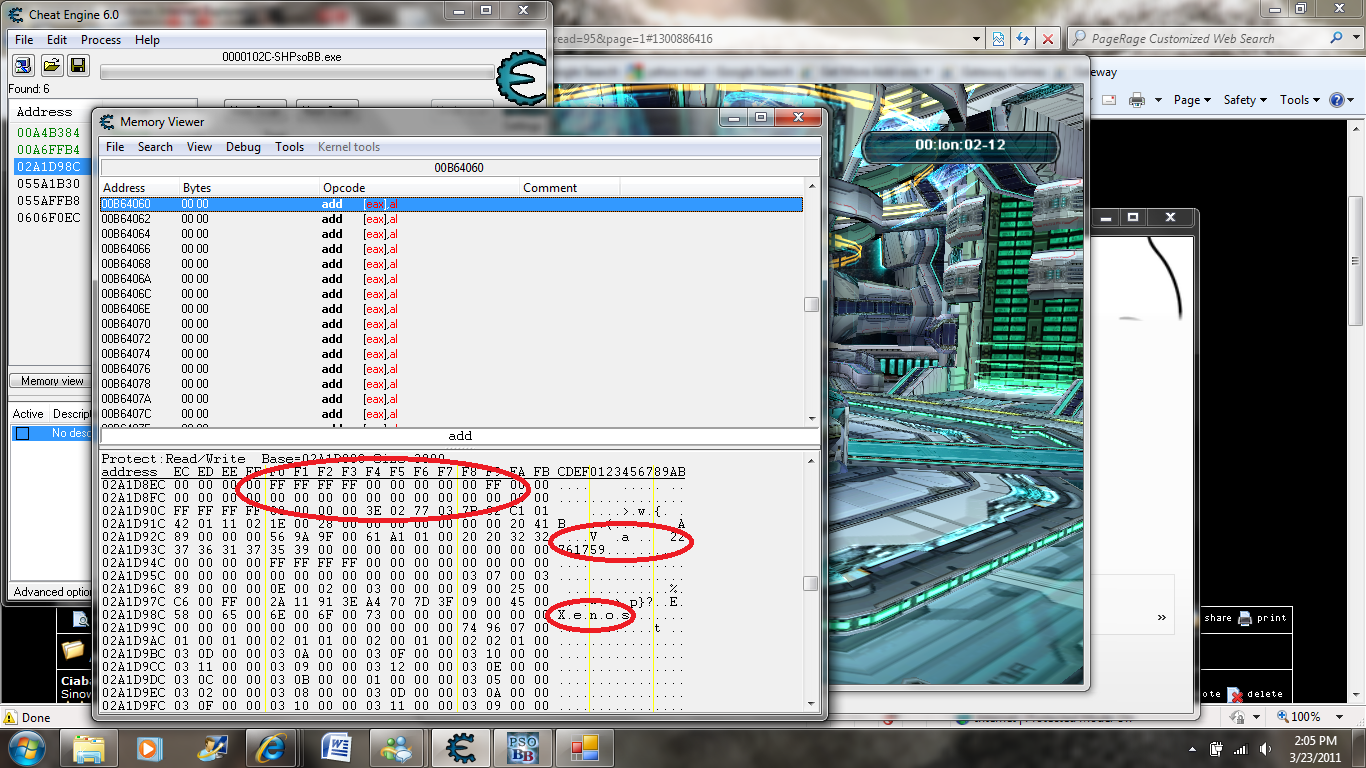Open the Edit menu in Cheat Engine
This screenshot has height=768, width=1366.
pos(57,40)
